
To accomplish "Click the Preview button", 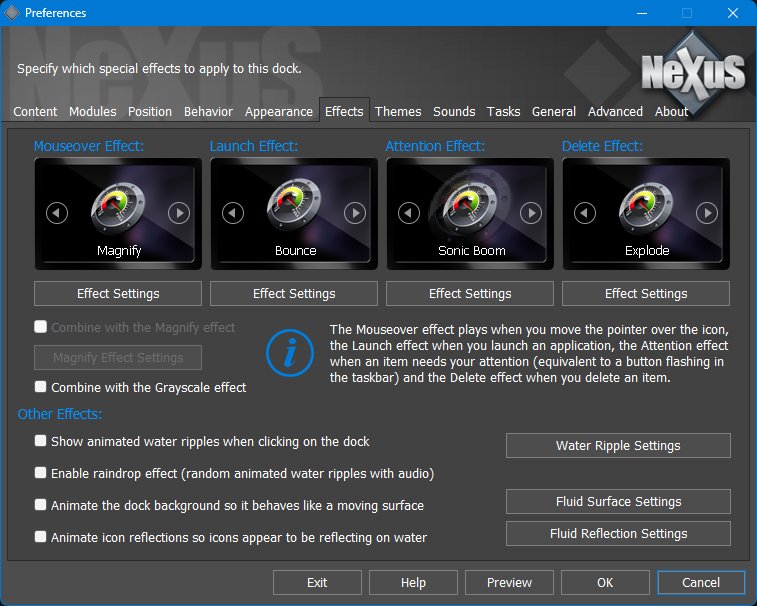I will [x=509, y=582].
